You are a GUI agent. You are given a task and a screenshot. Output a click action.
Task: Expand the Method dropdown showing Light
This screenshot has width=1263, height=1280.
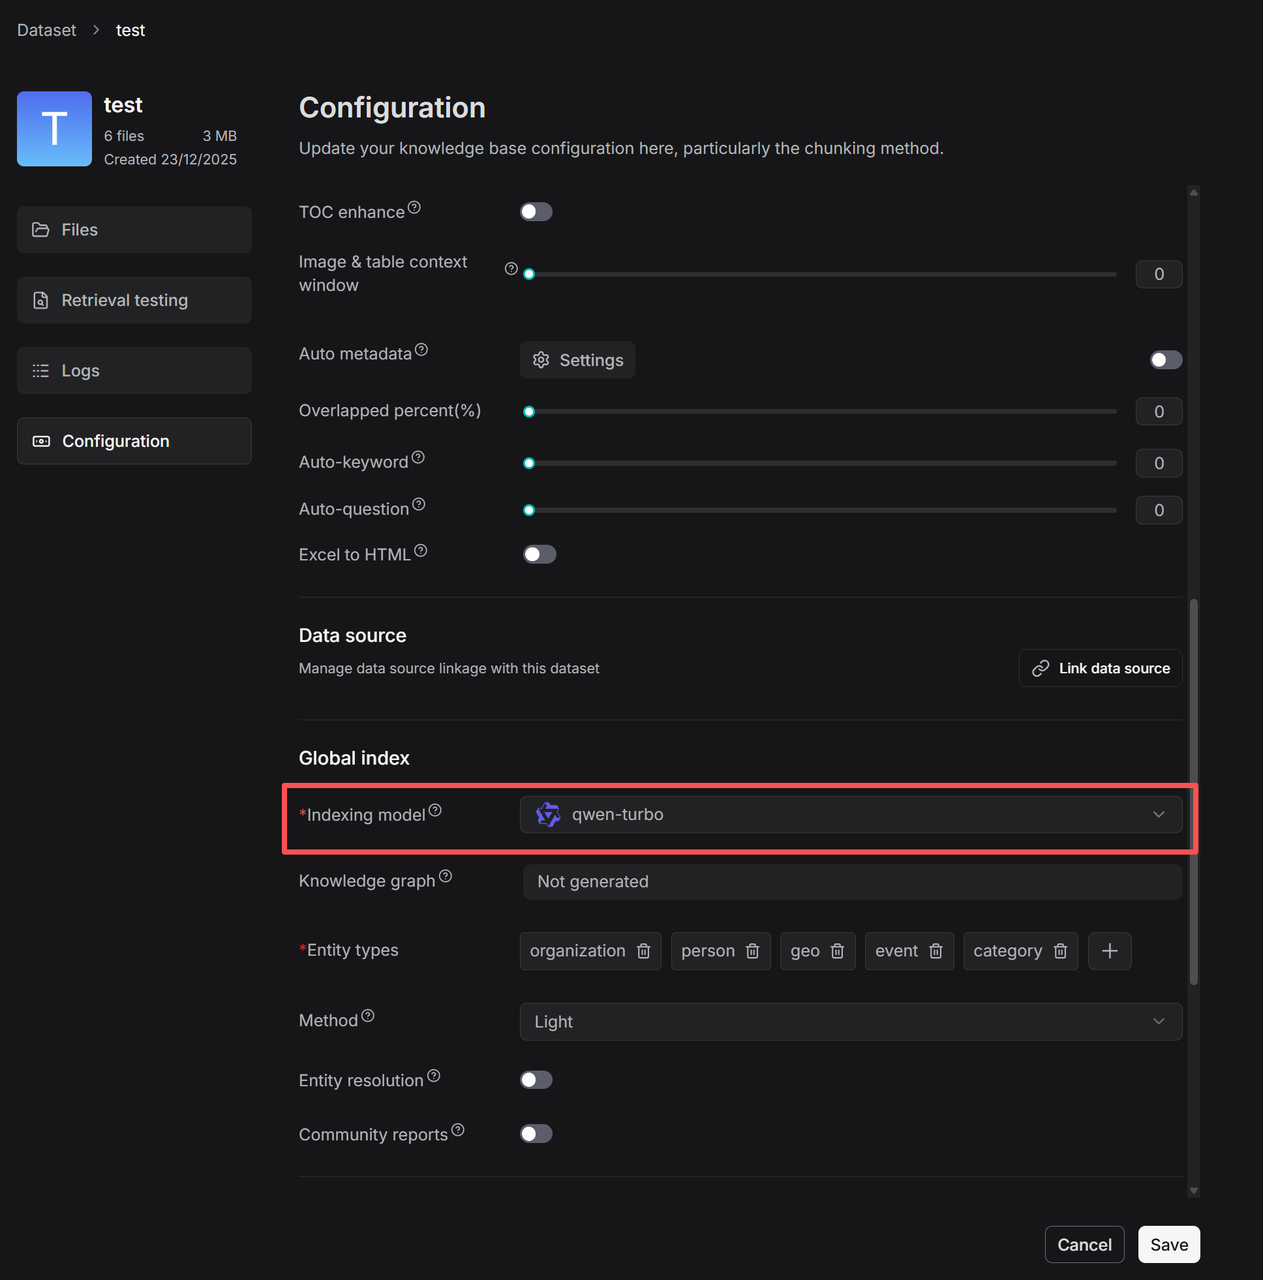point(850,1022)
